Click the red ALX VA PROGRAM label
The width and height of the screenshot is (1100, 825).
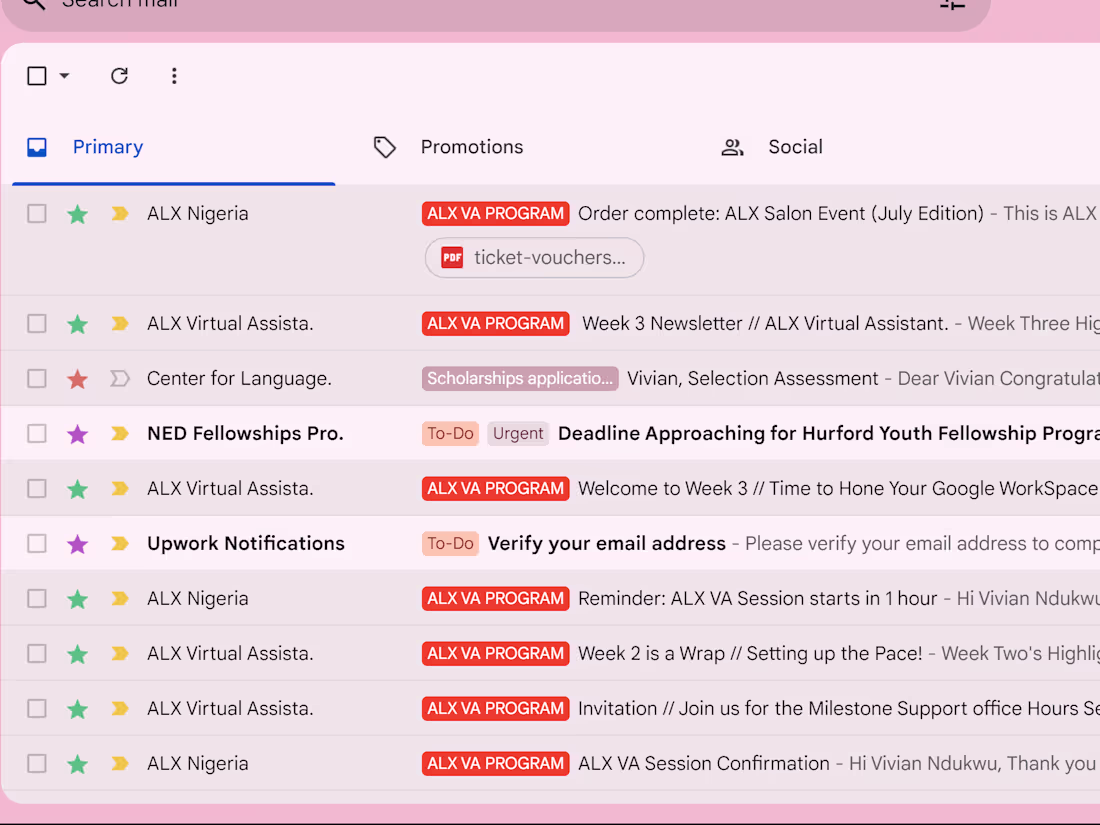[x=495, y=213]
